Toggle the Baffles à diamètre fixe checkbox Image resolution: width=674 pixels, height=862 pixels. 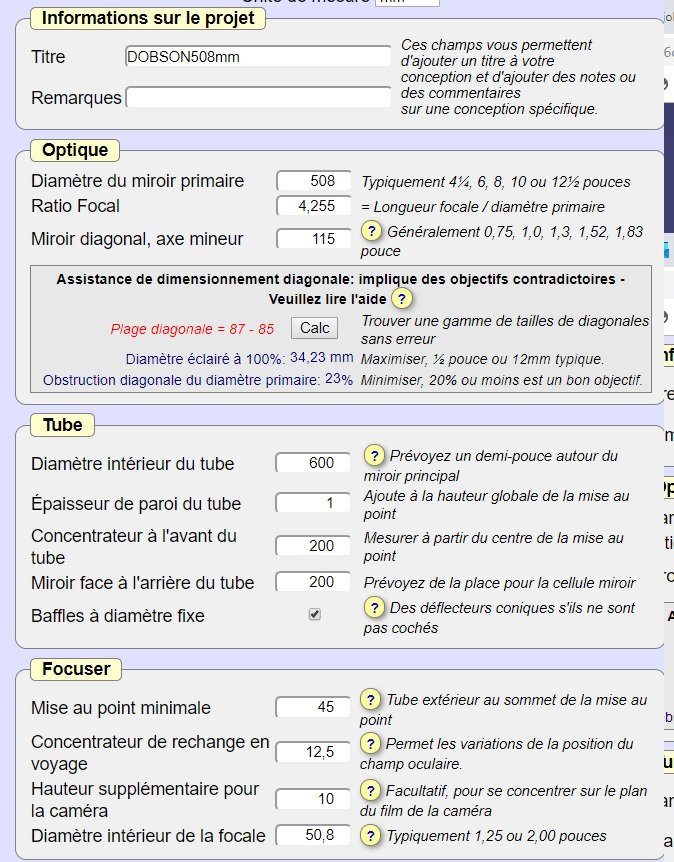314,614
